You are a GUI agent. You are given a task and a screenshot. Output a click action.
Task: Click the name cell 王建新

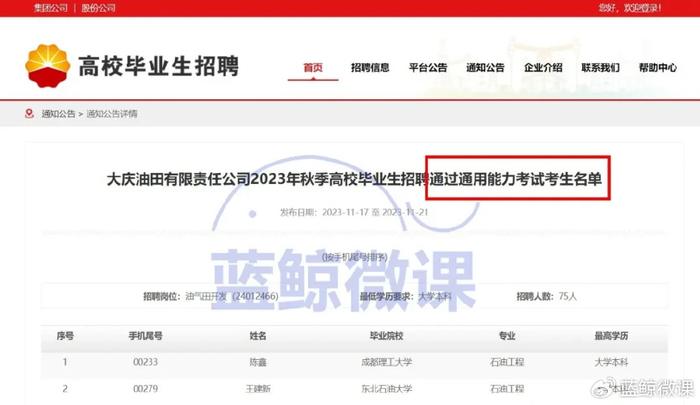258,389
